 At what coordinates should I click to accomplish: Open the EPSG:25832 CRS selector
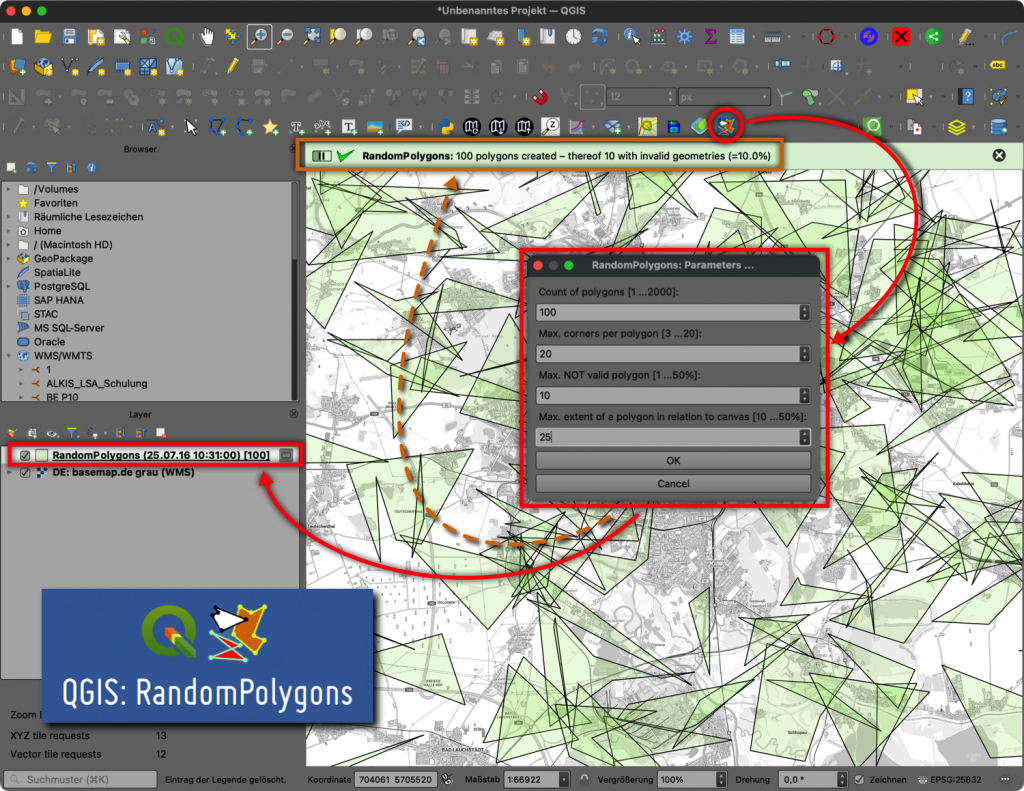(x=950, y=779)
